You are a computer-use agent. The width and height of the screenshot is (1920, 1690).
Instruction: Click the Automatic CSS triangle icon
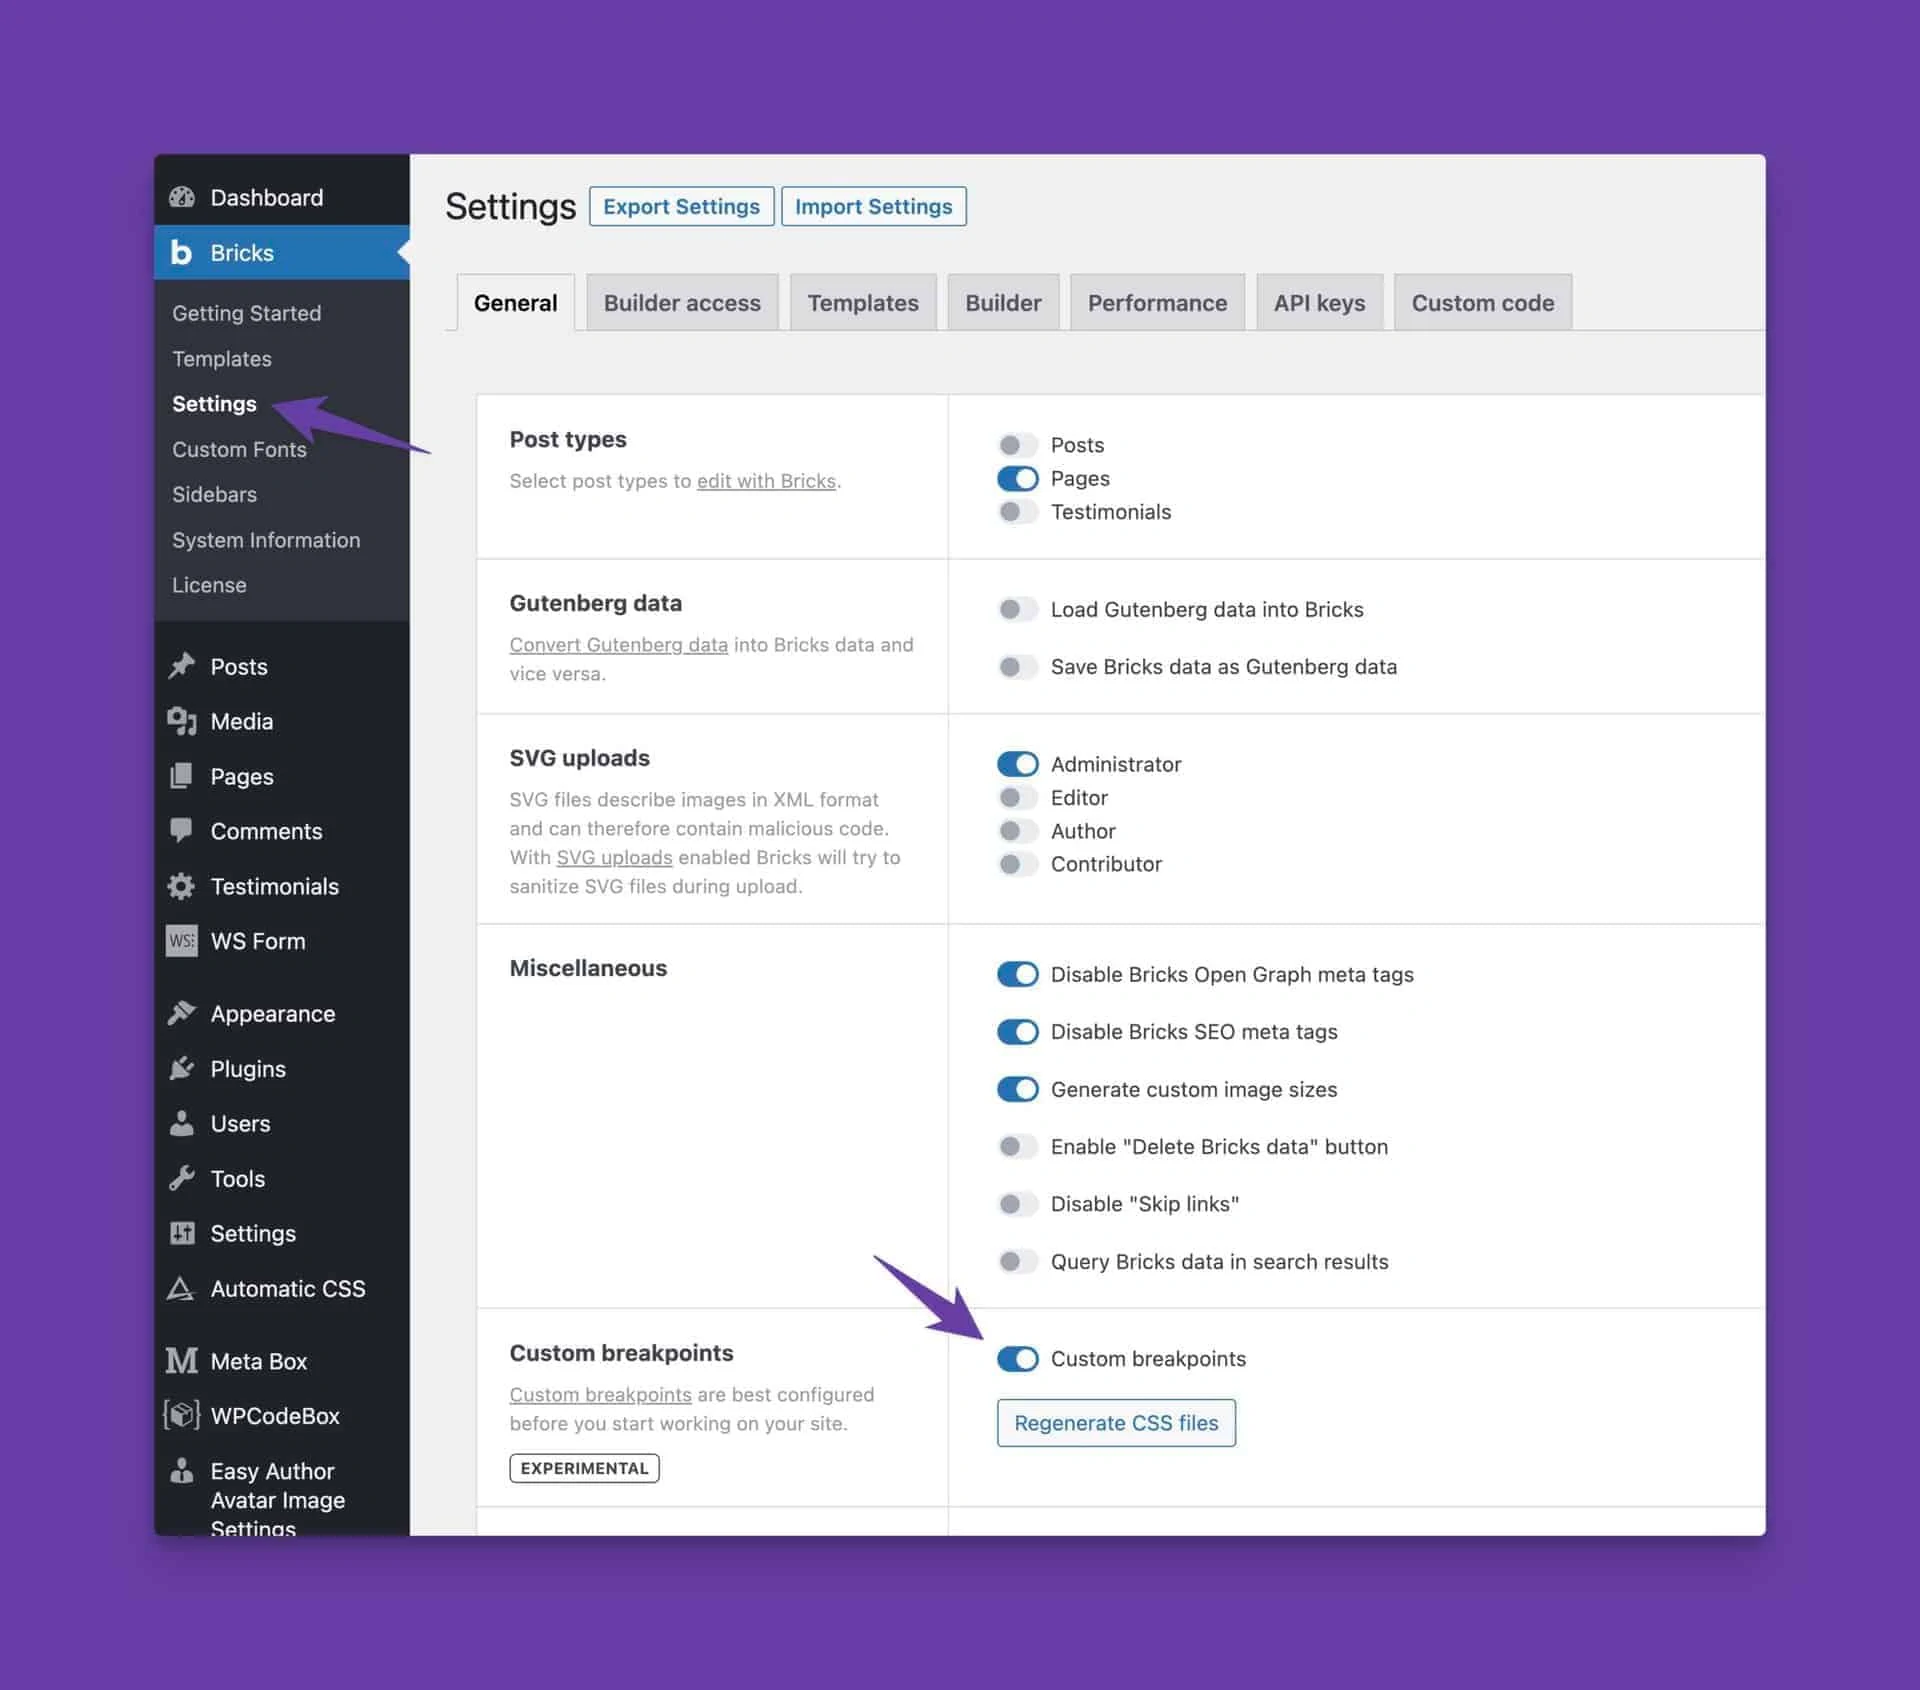(181, 1288)
